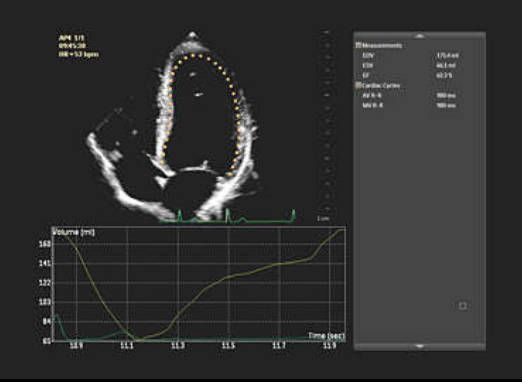This screenshot has height=382, width=522.
Task: Collapse the Measurements section expander
Action: [358, 45]
